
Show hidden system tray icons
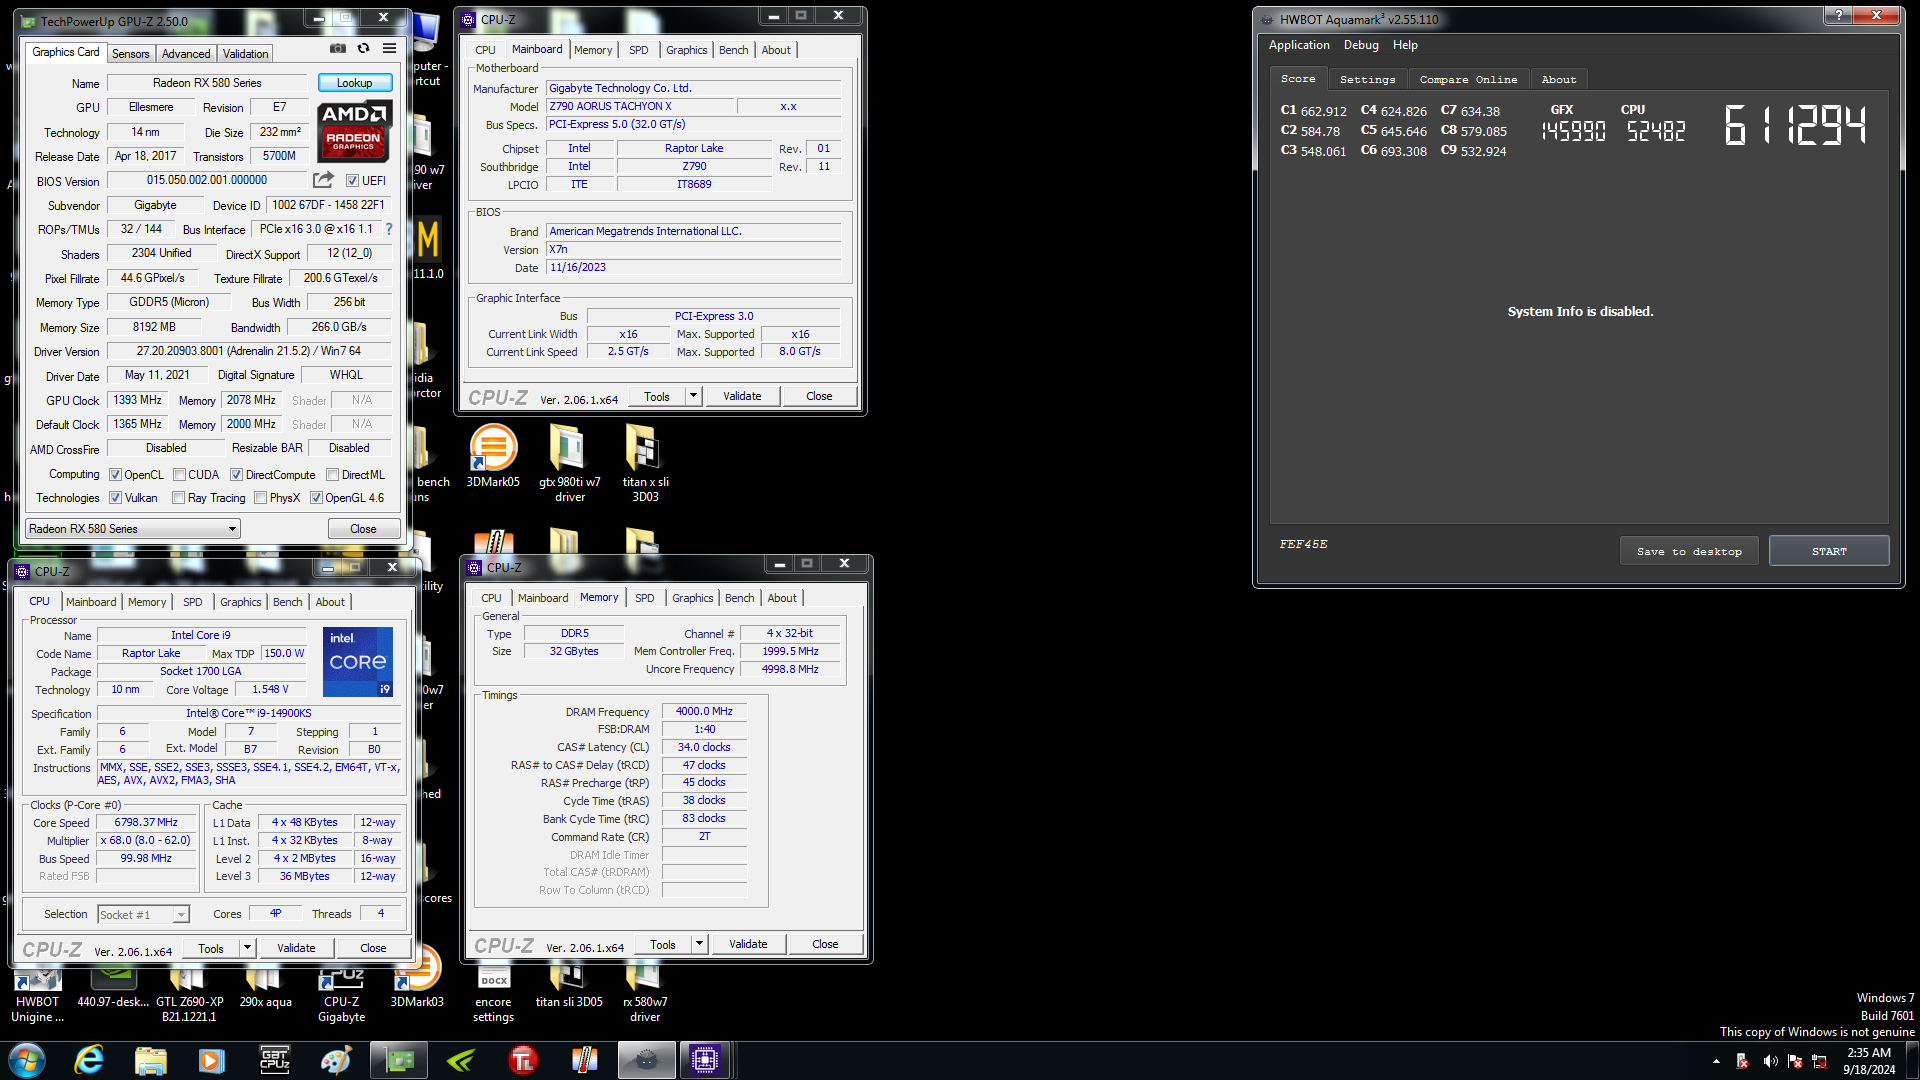(x=1716, y=1061)
